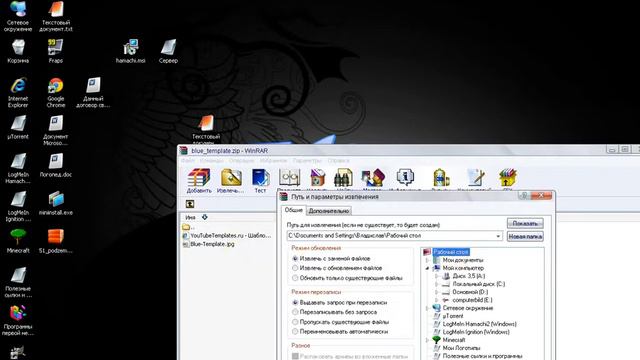
Task: Select the µTorrent desktop shortcut
Action: coord(18,127)
